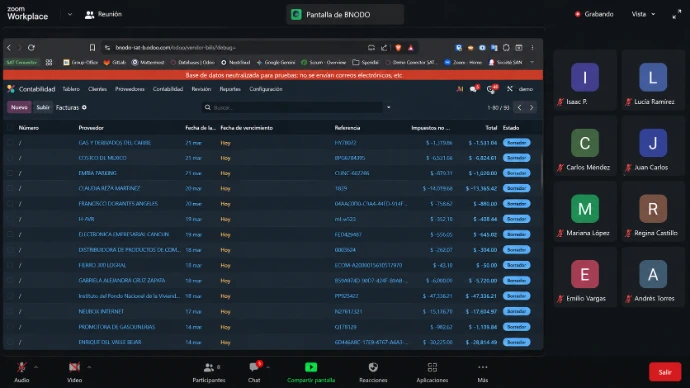Screen dimensions: 690x388
Task: Expand the bookmarks bar overflow chevron
Action: 532,62
